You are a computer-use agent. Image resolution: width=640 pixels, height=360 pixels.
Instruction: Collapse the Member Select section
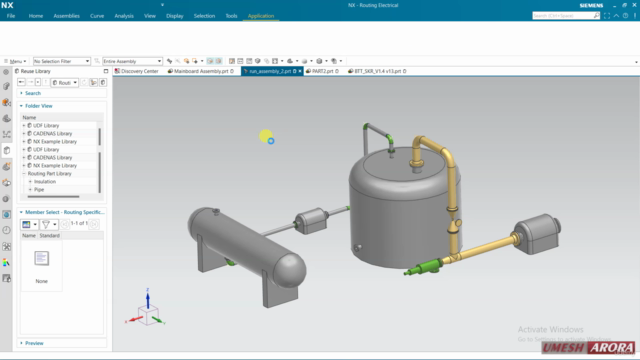[21, 212]
